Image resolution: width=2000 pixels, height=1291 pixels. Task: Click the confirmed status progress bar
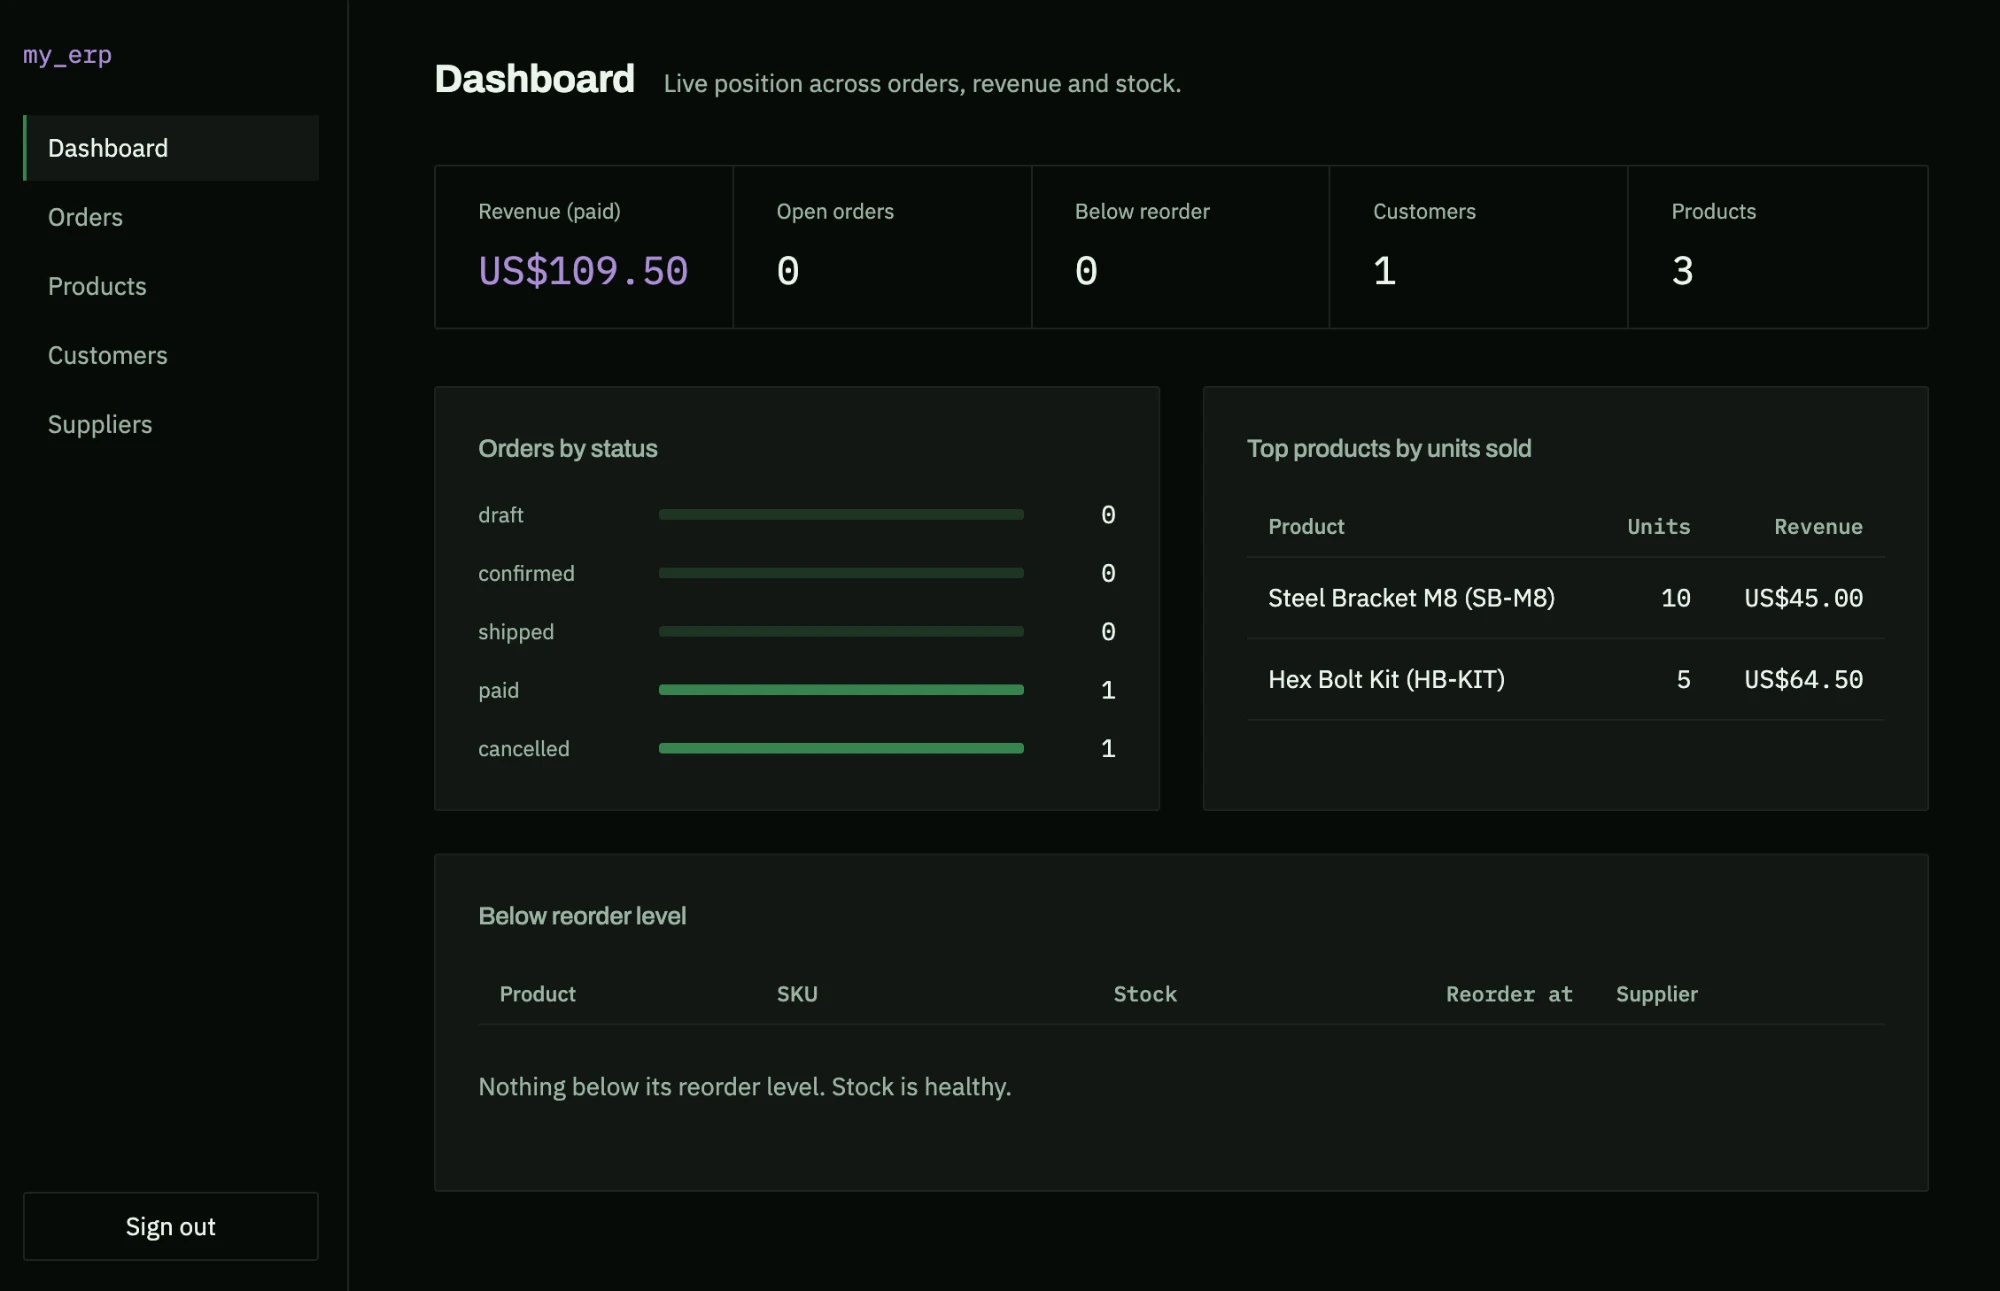tap(841, 573)
